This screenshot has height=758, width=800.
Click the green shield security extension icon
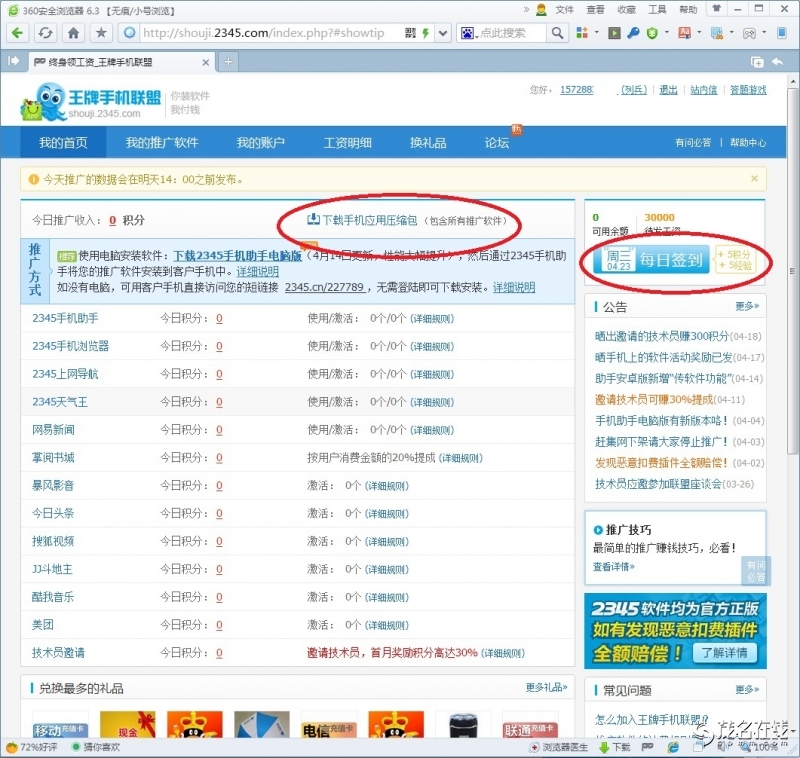(x=652, y=32)
